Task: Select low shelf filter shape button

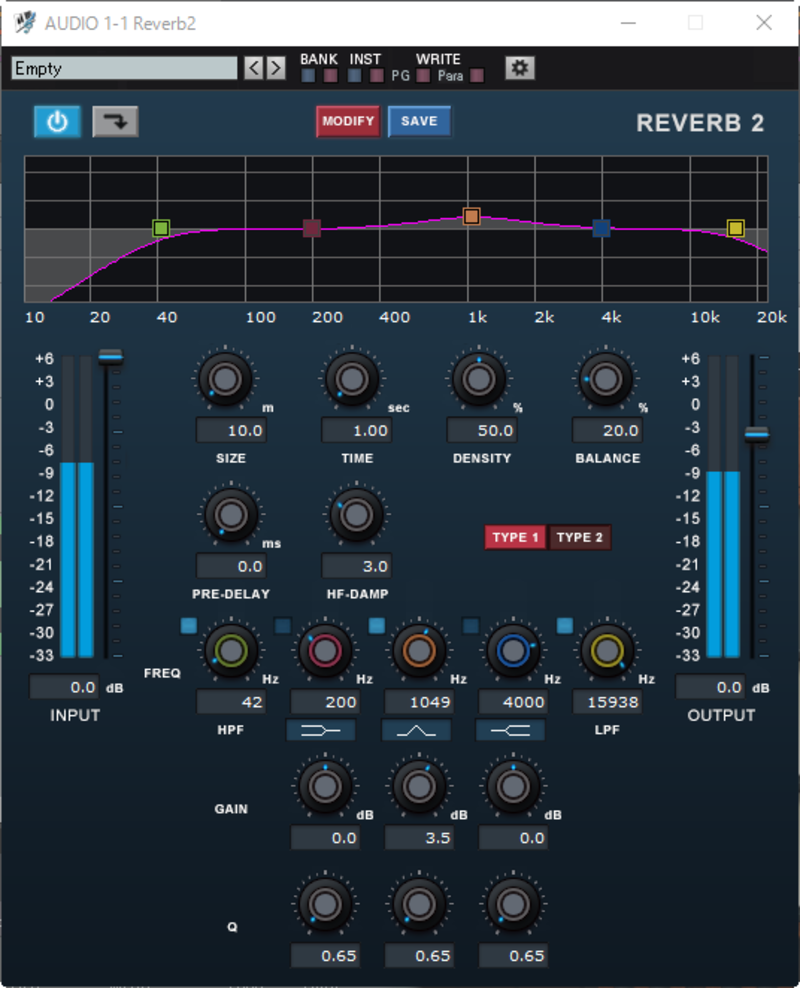Action: pyautogui.click(x=321, y=730)
